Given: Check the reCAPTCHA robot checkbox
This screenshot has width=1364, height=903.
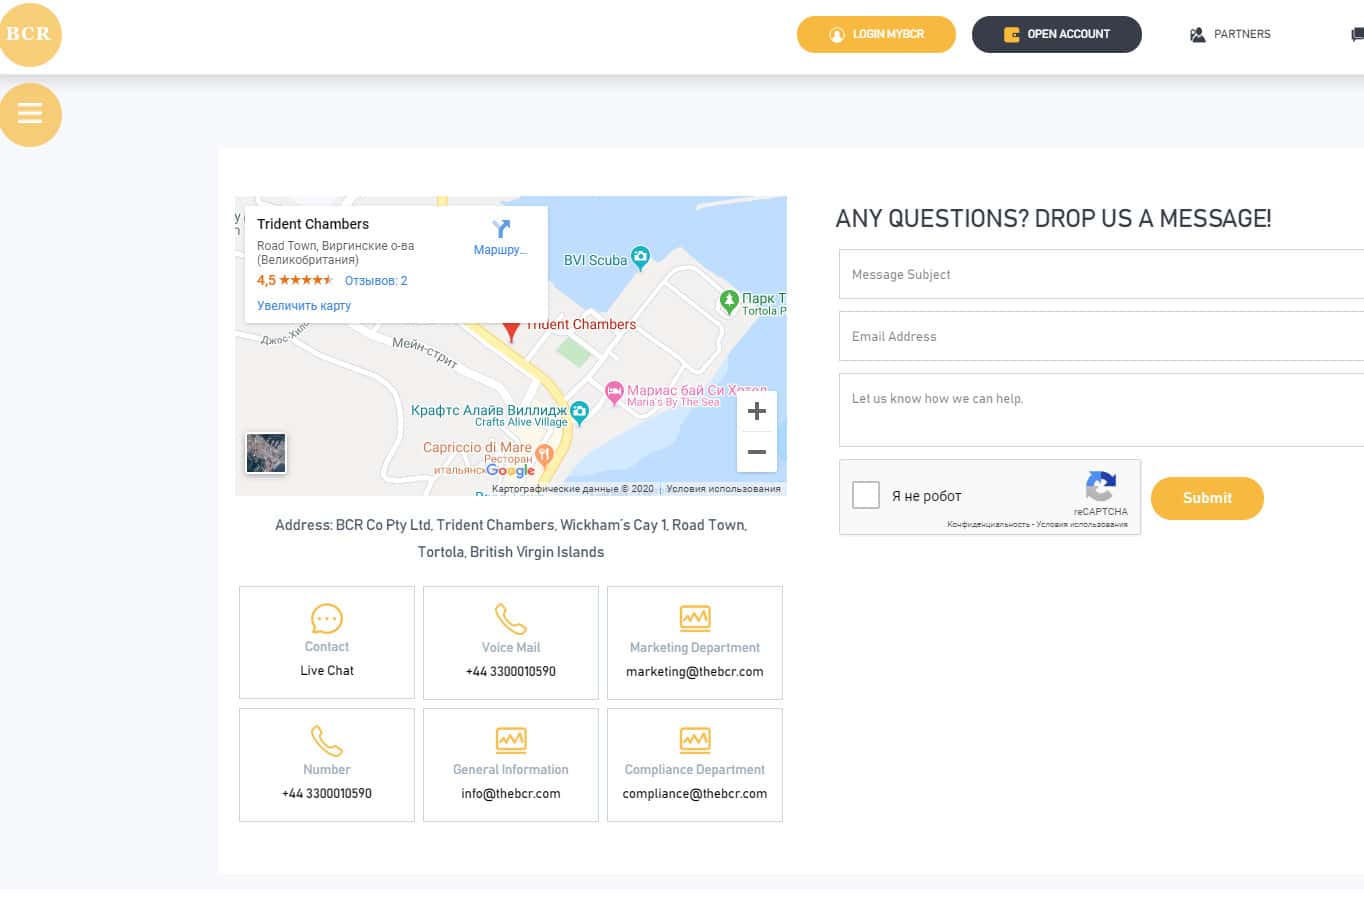Looking at the screenshot, I should [866, 495].
